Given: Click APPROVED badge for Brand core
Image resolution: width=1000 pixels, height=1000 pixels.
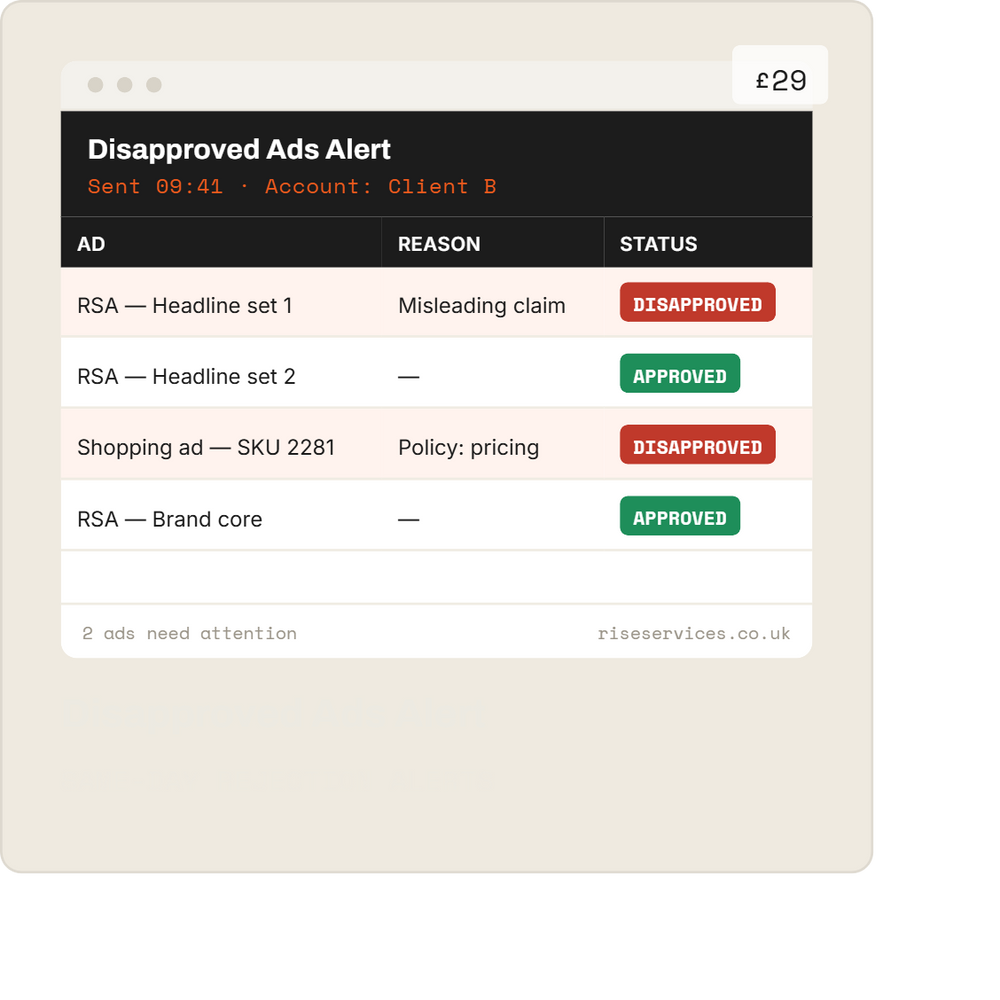Looking at the screenshot, I should tap(680, 516).
